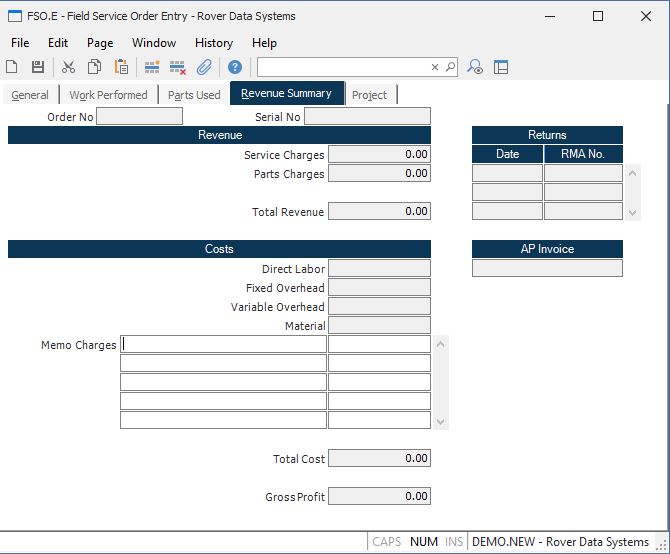Click the New record icon

point(12,67)
